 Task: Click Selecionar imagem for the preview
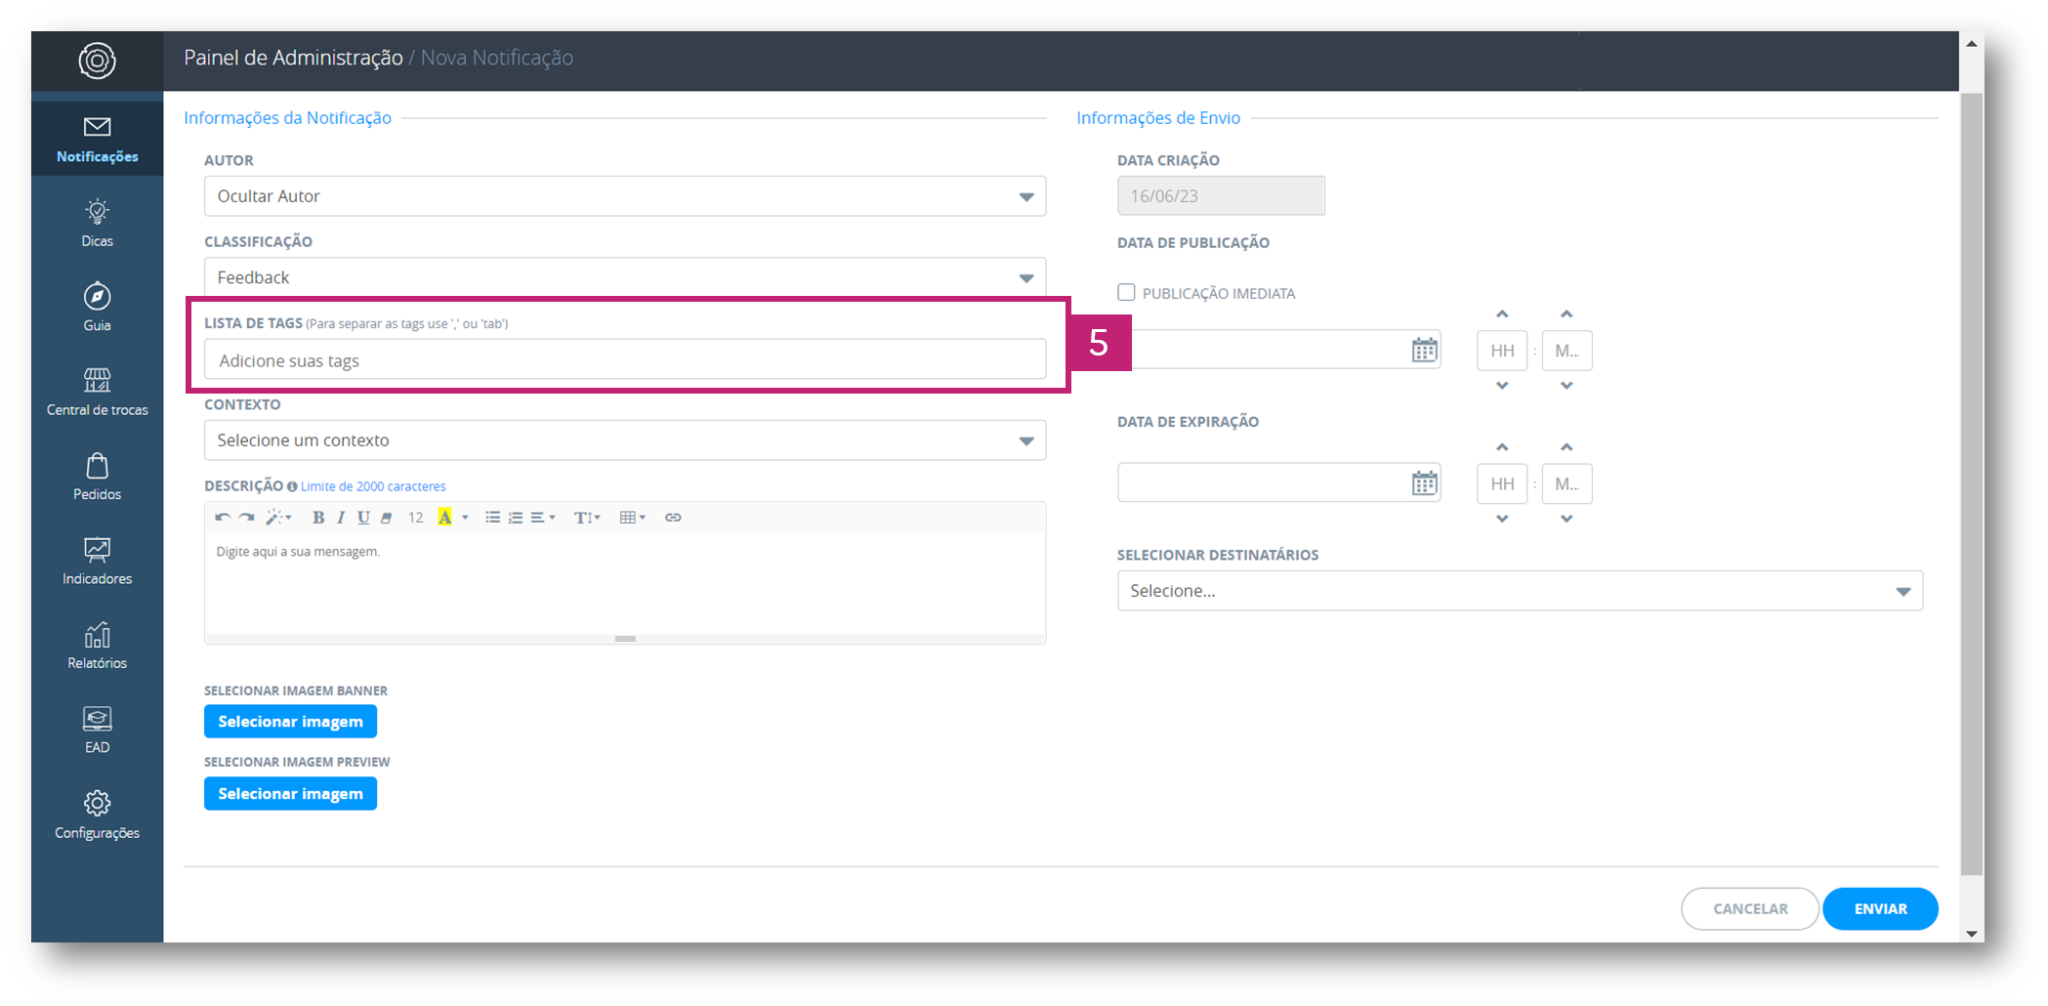[x=290, y=793]
